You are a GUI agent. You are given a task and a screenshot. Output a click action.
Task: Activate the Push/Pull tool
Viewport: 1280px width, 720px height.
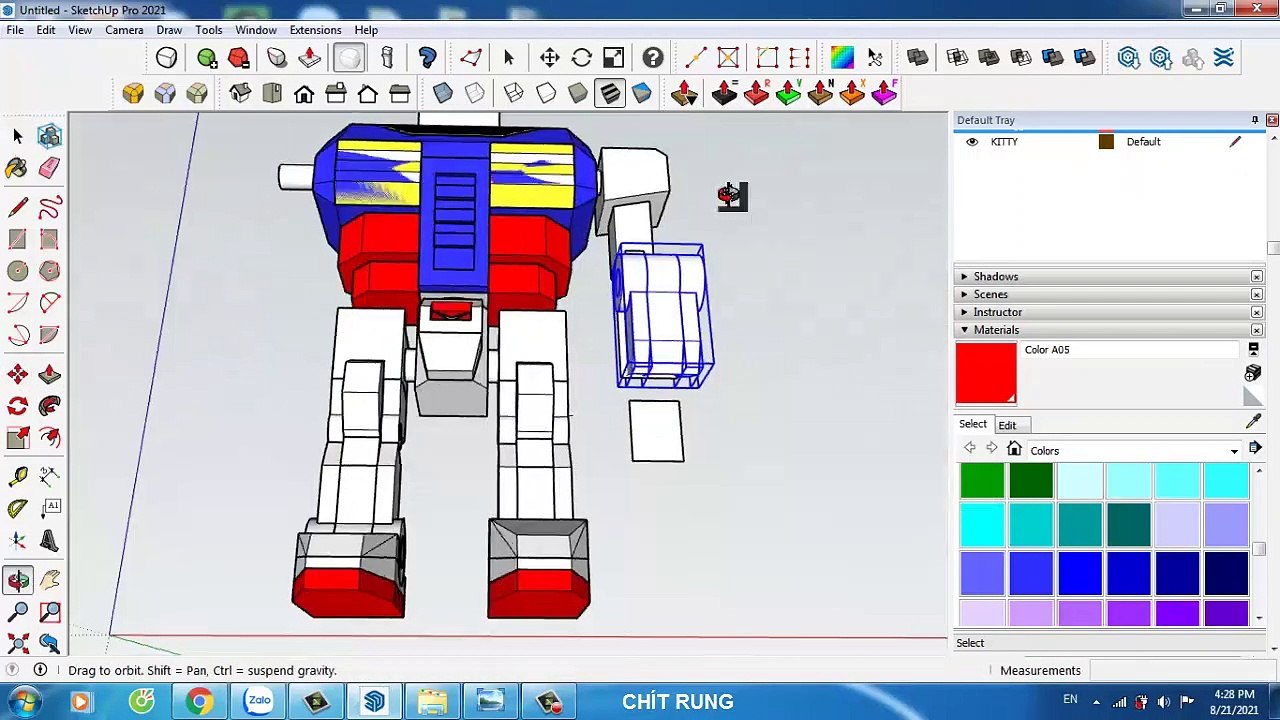[49, 374]
